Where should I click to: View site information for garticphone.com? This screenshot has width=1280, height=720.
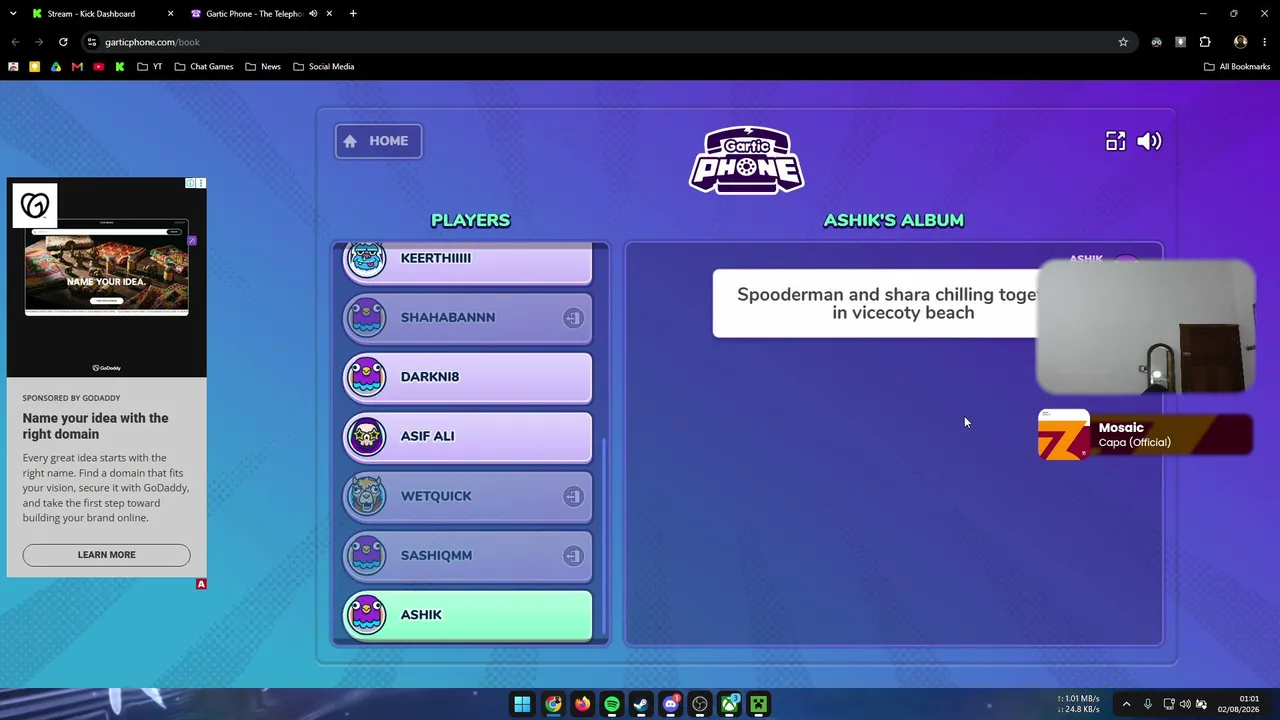click(x=91, y=42)
